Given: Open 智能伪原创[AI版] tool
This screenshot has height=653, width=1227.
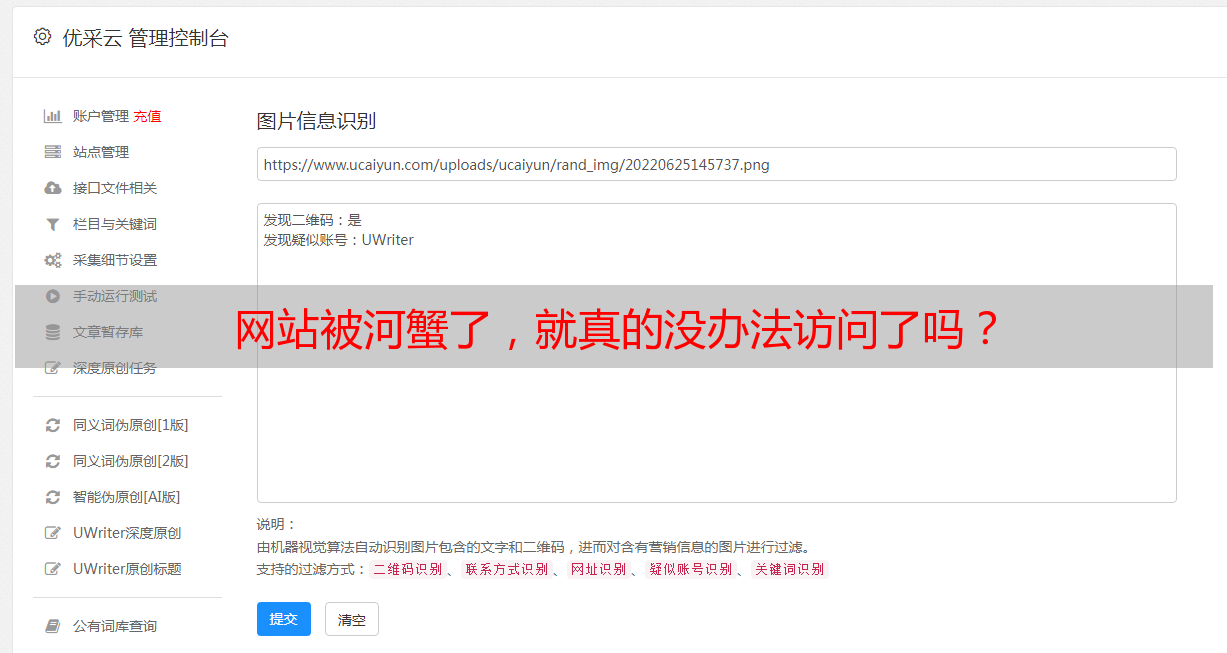Looking at the screenshot, I should tap(127, 497).
